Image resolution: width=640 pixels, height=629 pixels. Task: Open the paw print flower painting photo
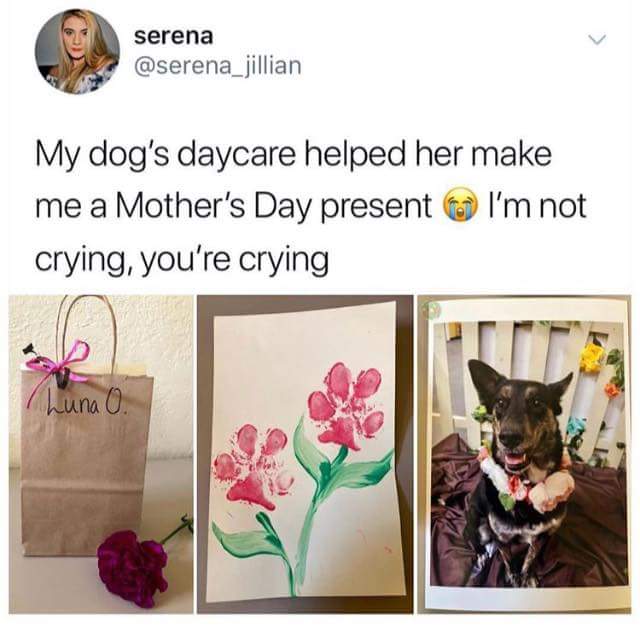coord(305,454)
